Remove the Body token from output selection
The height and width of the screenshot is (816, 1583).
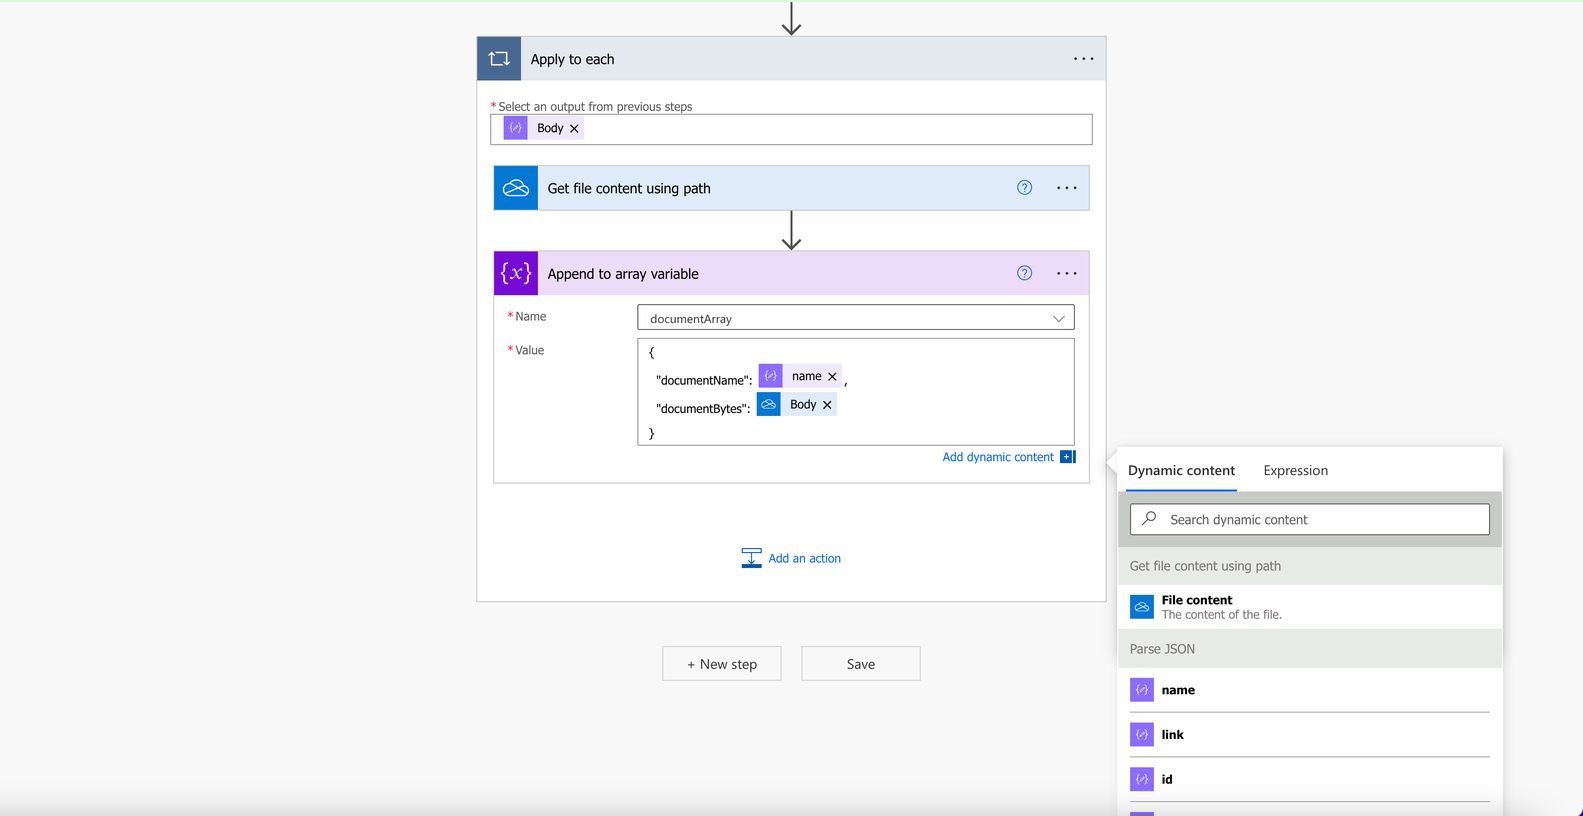click(574, 129)
